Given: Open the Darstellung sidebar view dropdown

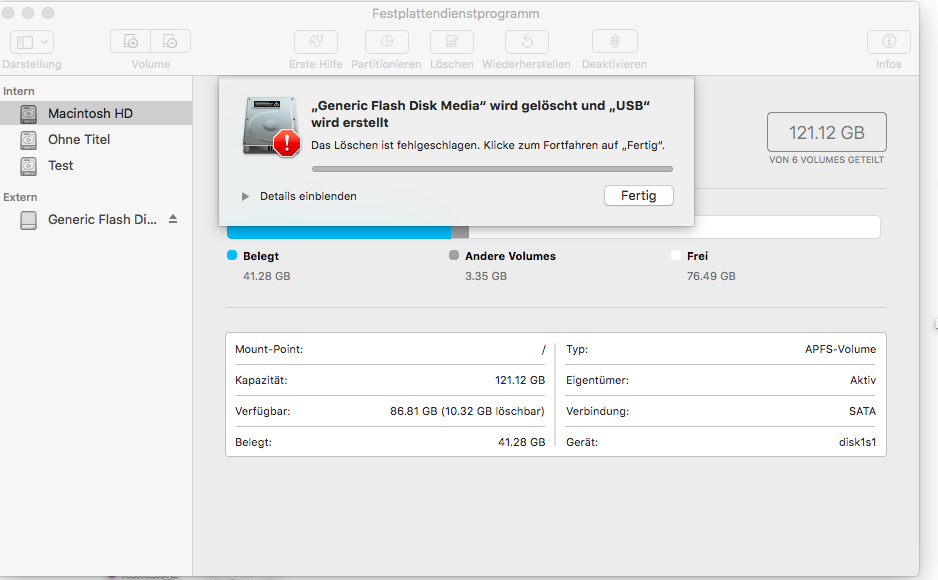Looking at the screenshot, I should [32, 42].
